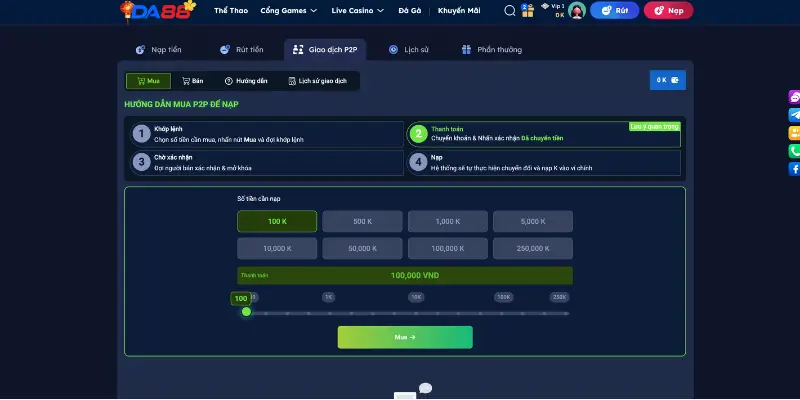Open the Bán sell sub-tab
The height and width of the screenshot is (400, 800).
point(191,81)
